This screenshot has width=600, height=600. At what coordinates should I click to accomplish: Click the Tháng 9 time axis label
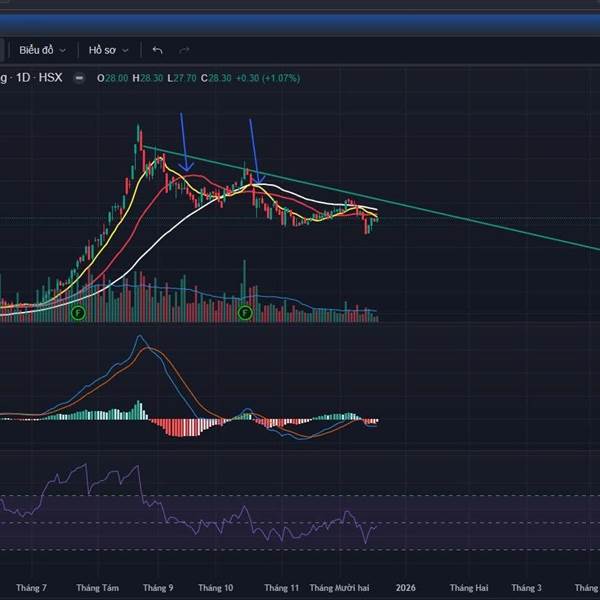[x=157, y=588]
